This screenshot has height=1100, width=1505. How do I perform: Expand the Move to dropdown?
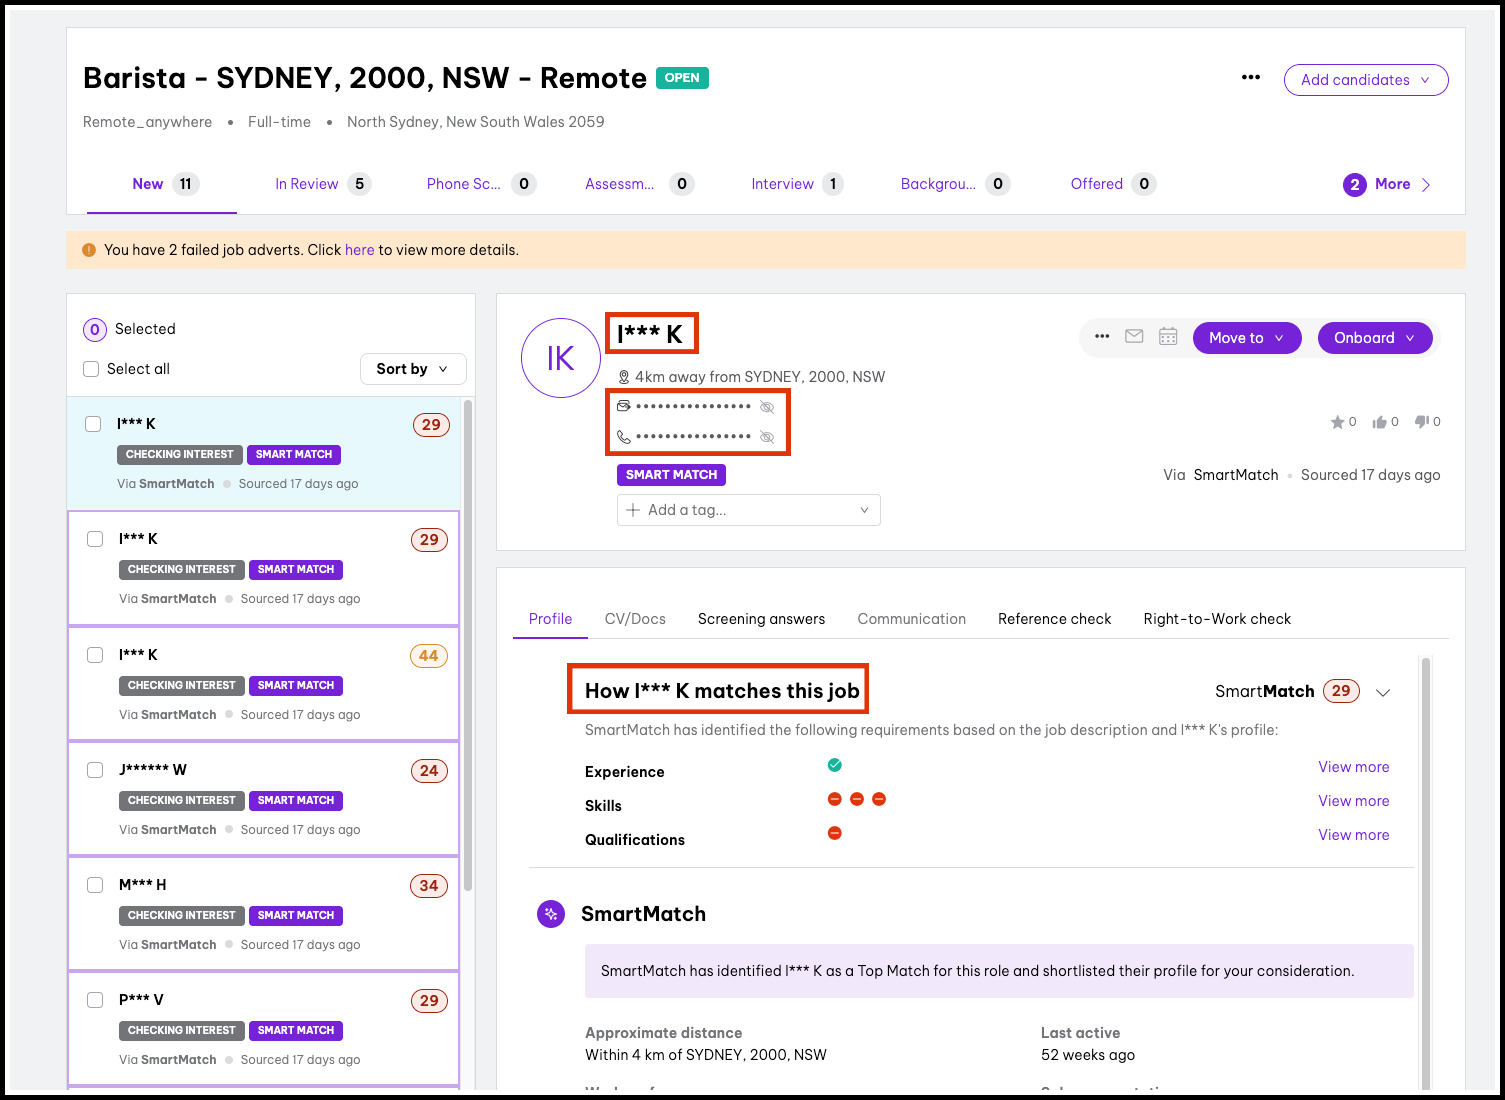pyautogui.click(x=1246, y=338)
